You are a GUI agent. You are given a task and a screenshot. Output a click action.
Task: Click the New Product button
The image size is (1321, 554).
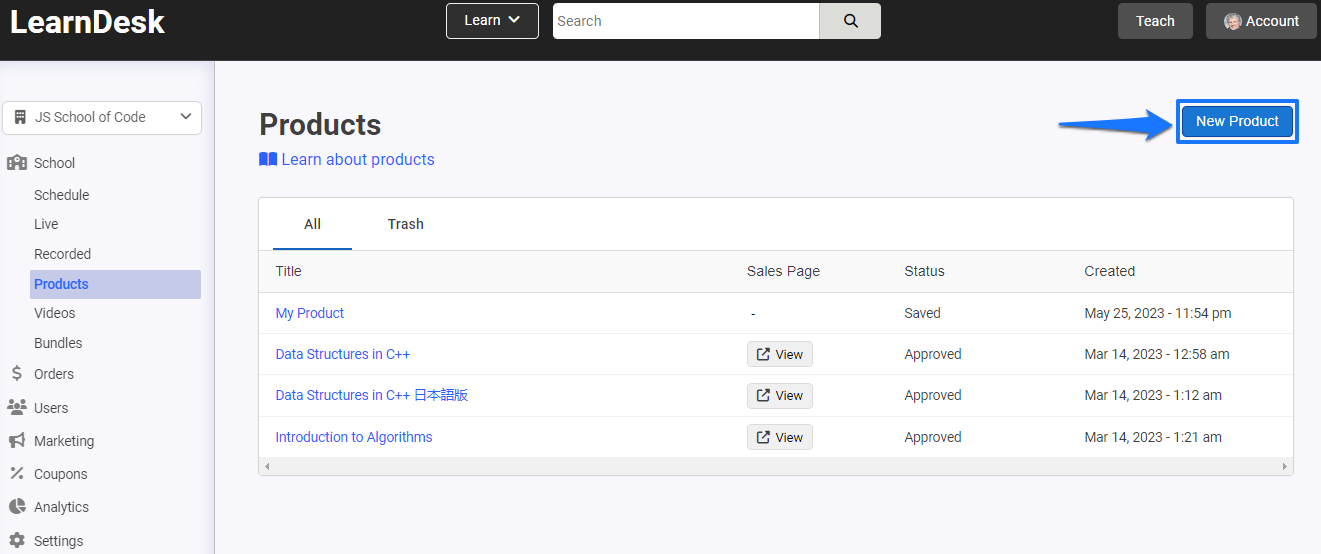click(x=1237, y=121)
